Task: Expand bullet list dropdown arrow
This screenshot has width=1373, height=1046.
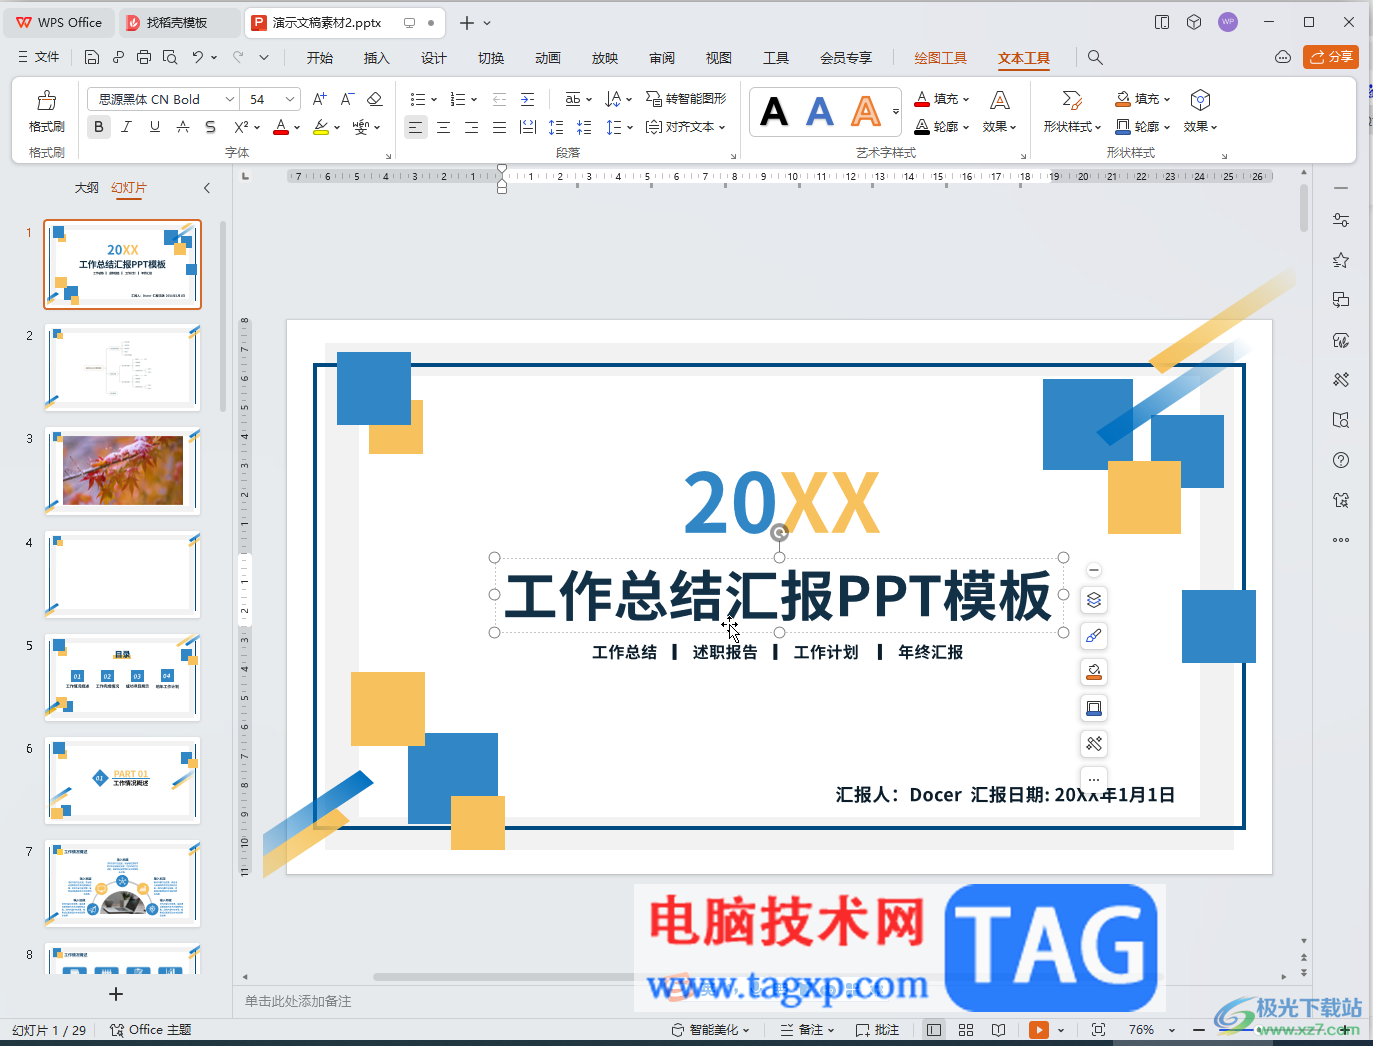Action: coord(434,100)
